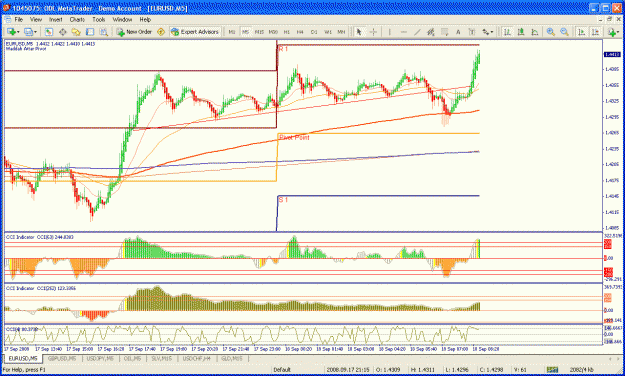Click the New Chart icon
Viewport: 625px width, 376px height.
click(11, 32)
